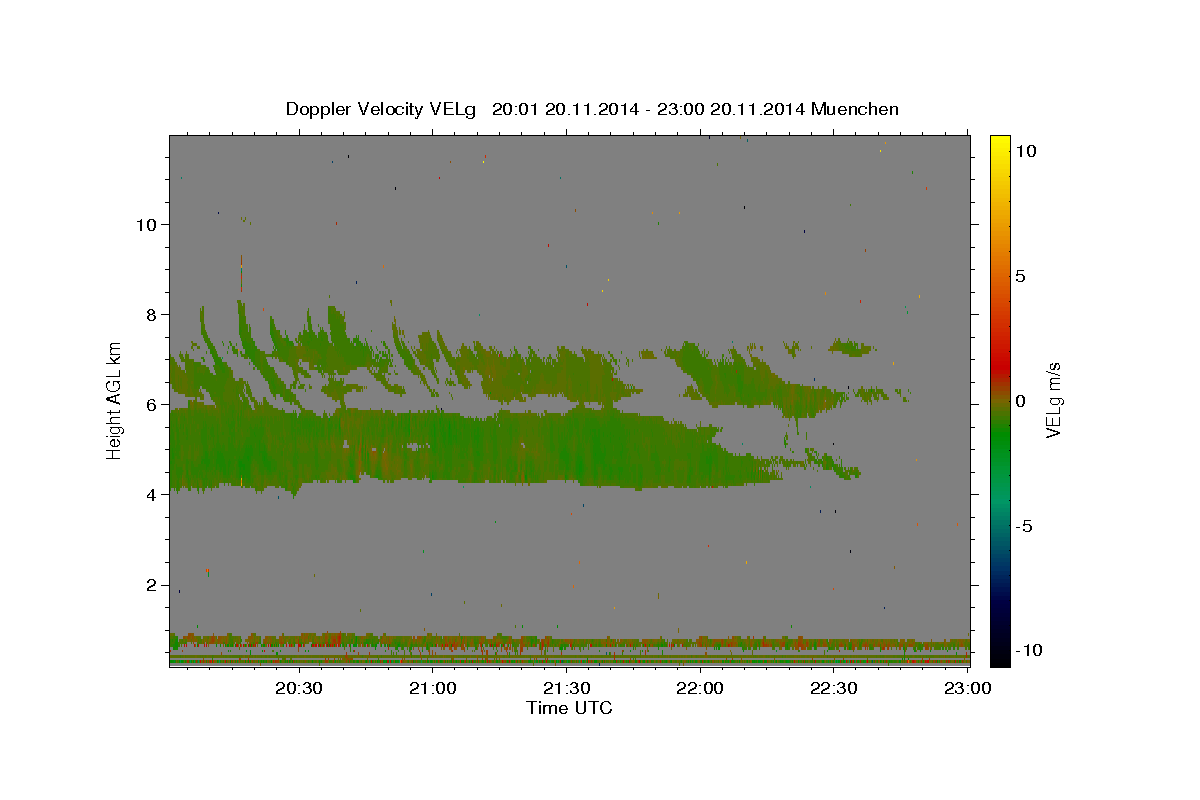Click the '20:01 20.11.2014' start date in title
Screen dimensions: 1200x800
[564, 109]
